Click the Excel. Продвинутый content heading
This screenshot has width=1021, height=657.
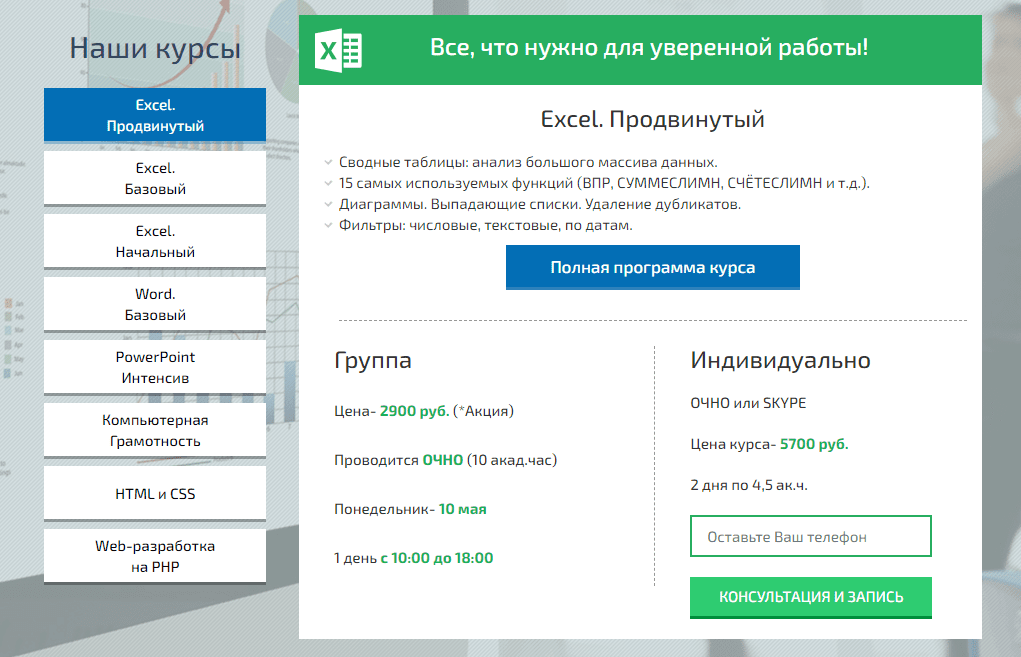pyautogui.click(x=652, y=120)
